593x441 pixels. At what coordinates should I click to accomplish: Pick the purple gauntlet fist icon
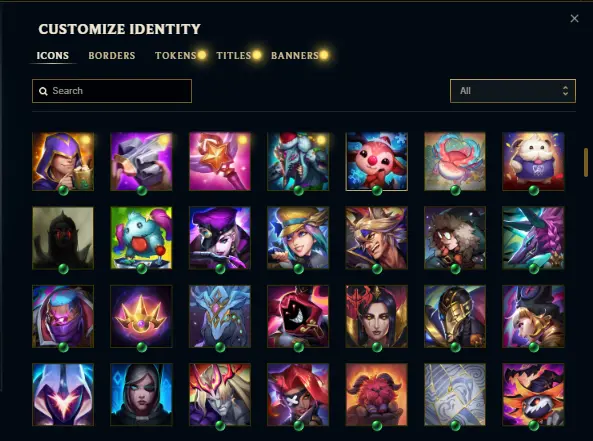141,161
